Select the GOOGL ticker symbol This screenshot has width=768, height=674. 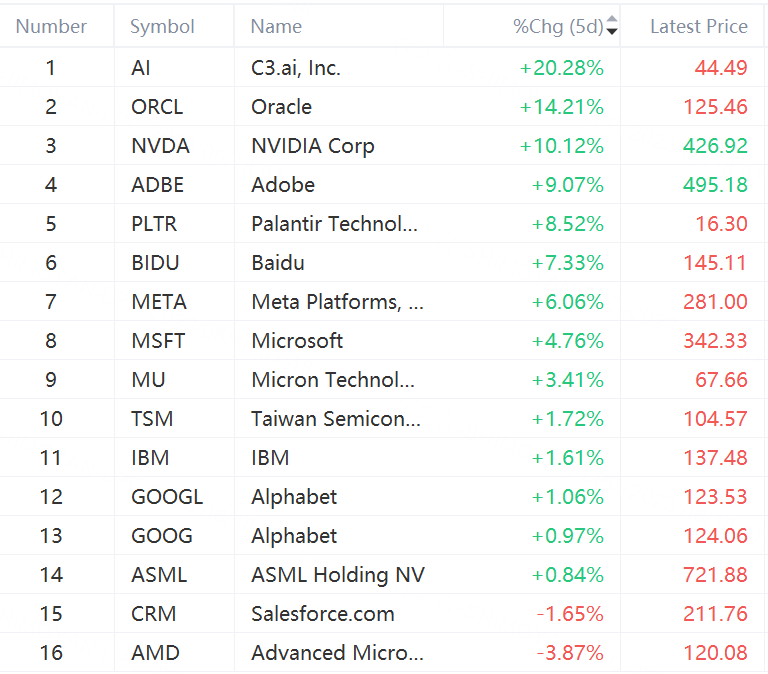click(167, 497)
